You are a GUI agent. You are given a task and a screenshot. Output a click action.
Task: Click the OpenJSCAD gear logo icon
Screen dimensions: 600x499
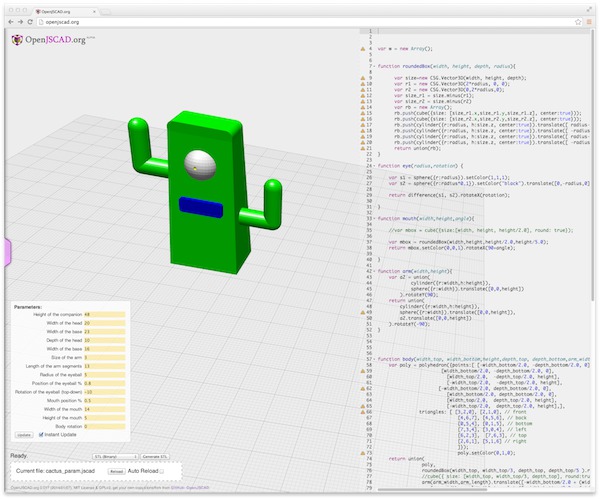tap(17, 40)
